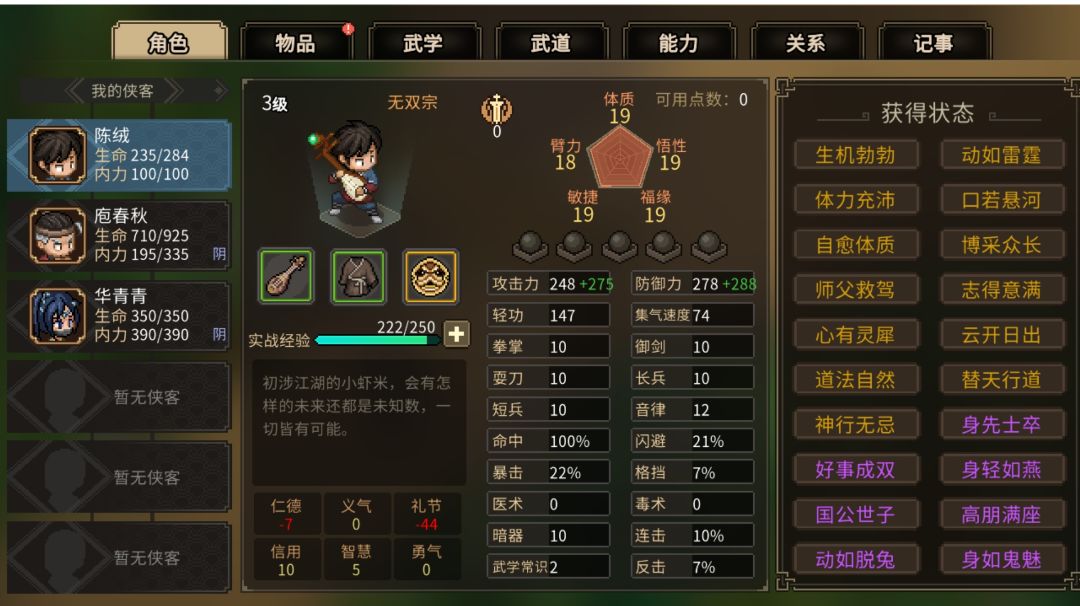The height and width of the screenshot is (606, 1080).
Task: Open the 武学 tab
Action: 424,43
